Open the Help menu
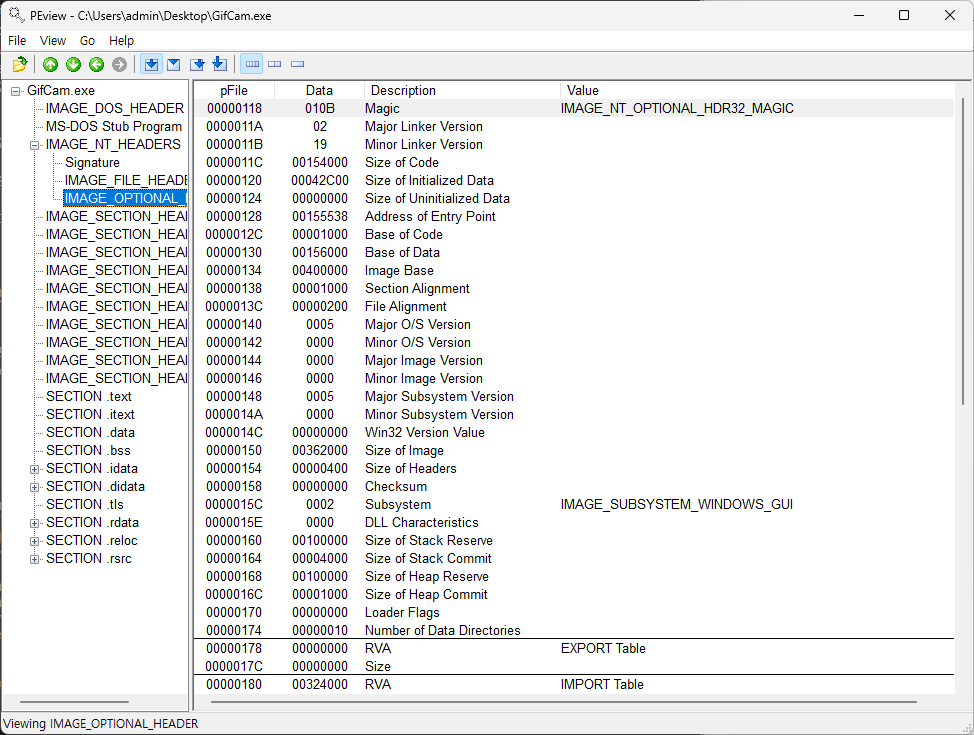Screen dimensions: 974x735 121,41
